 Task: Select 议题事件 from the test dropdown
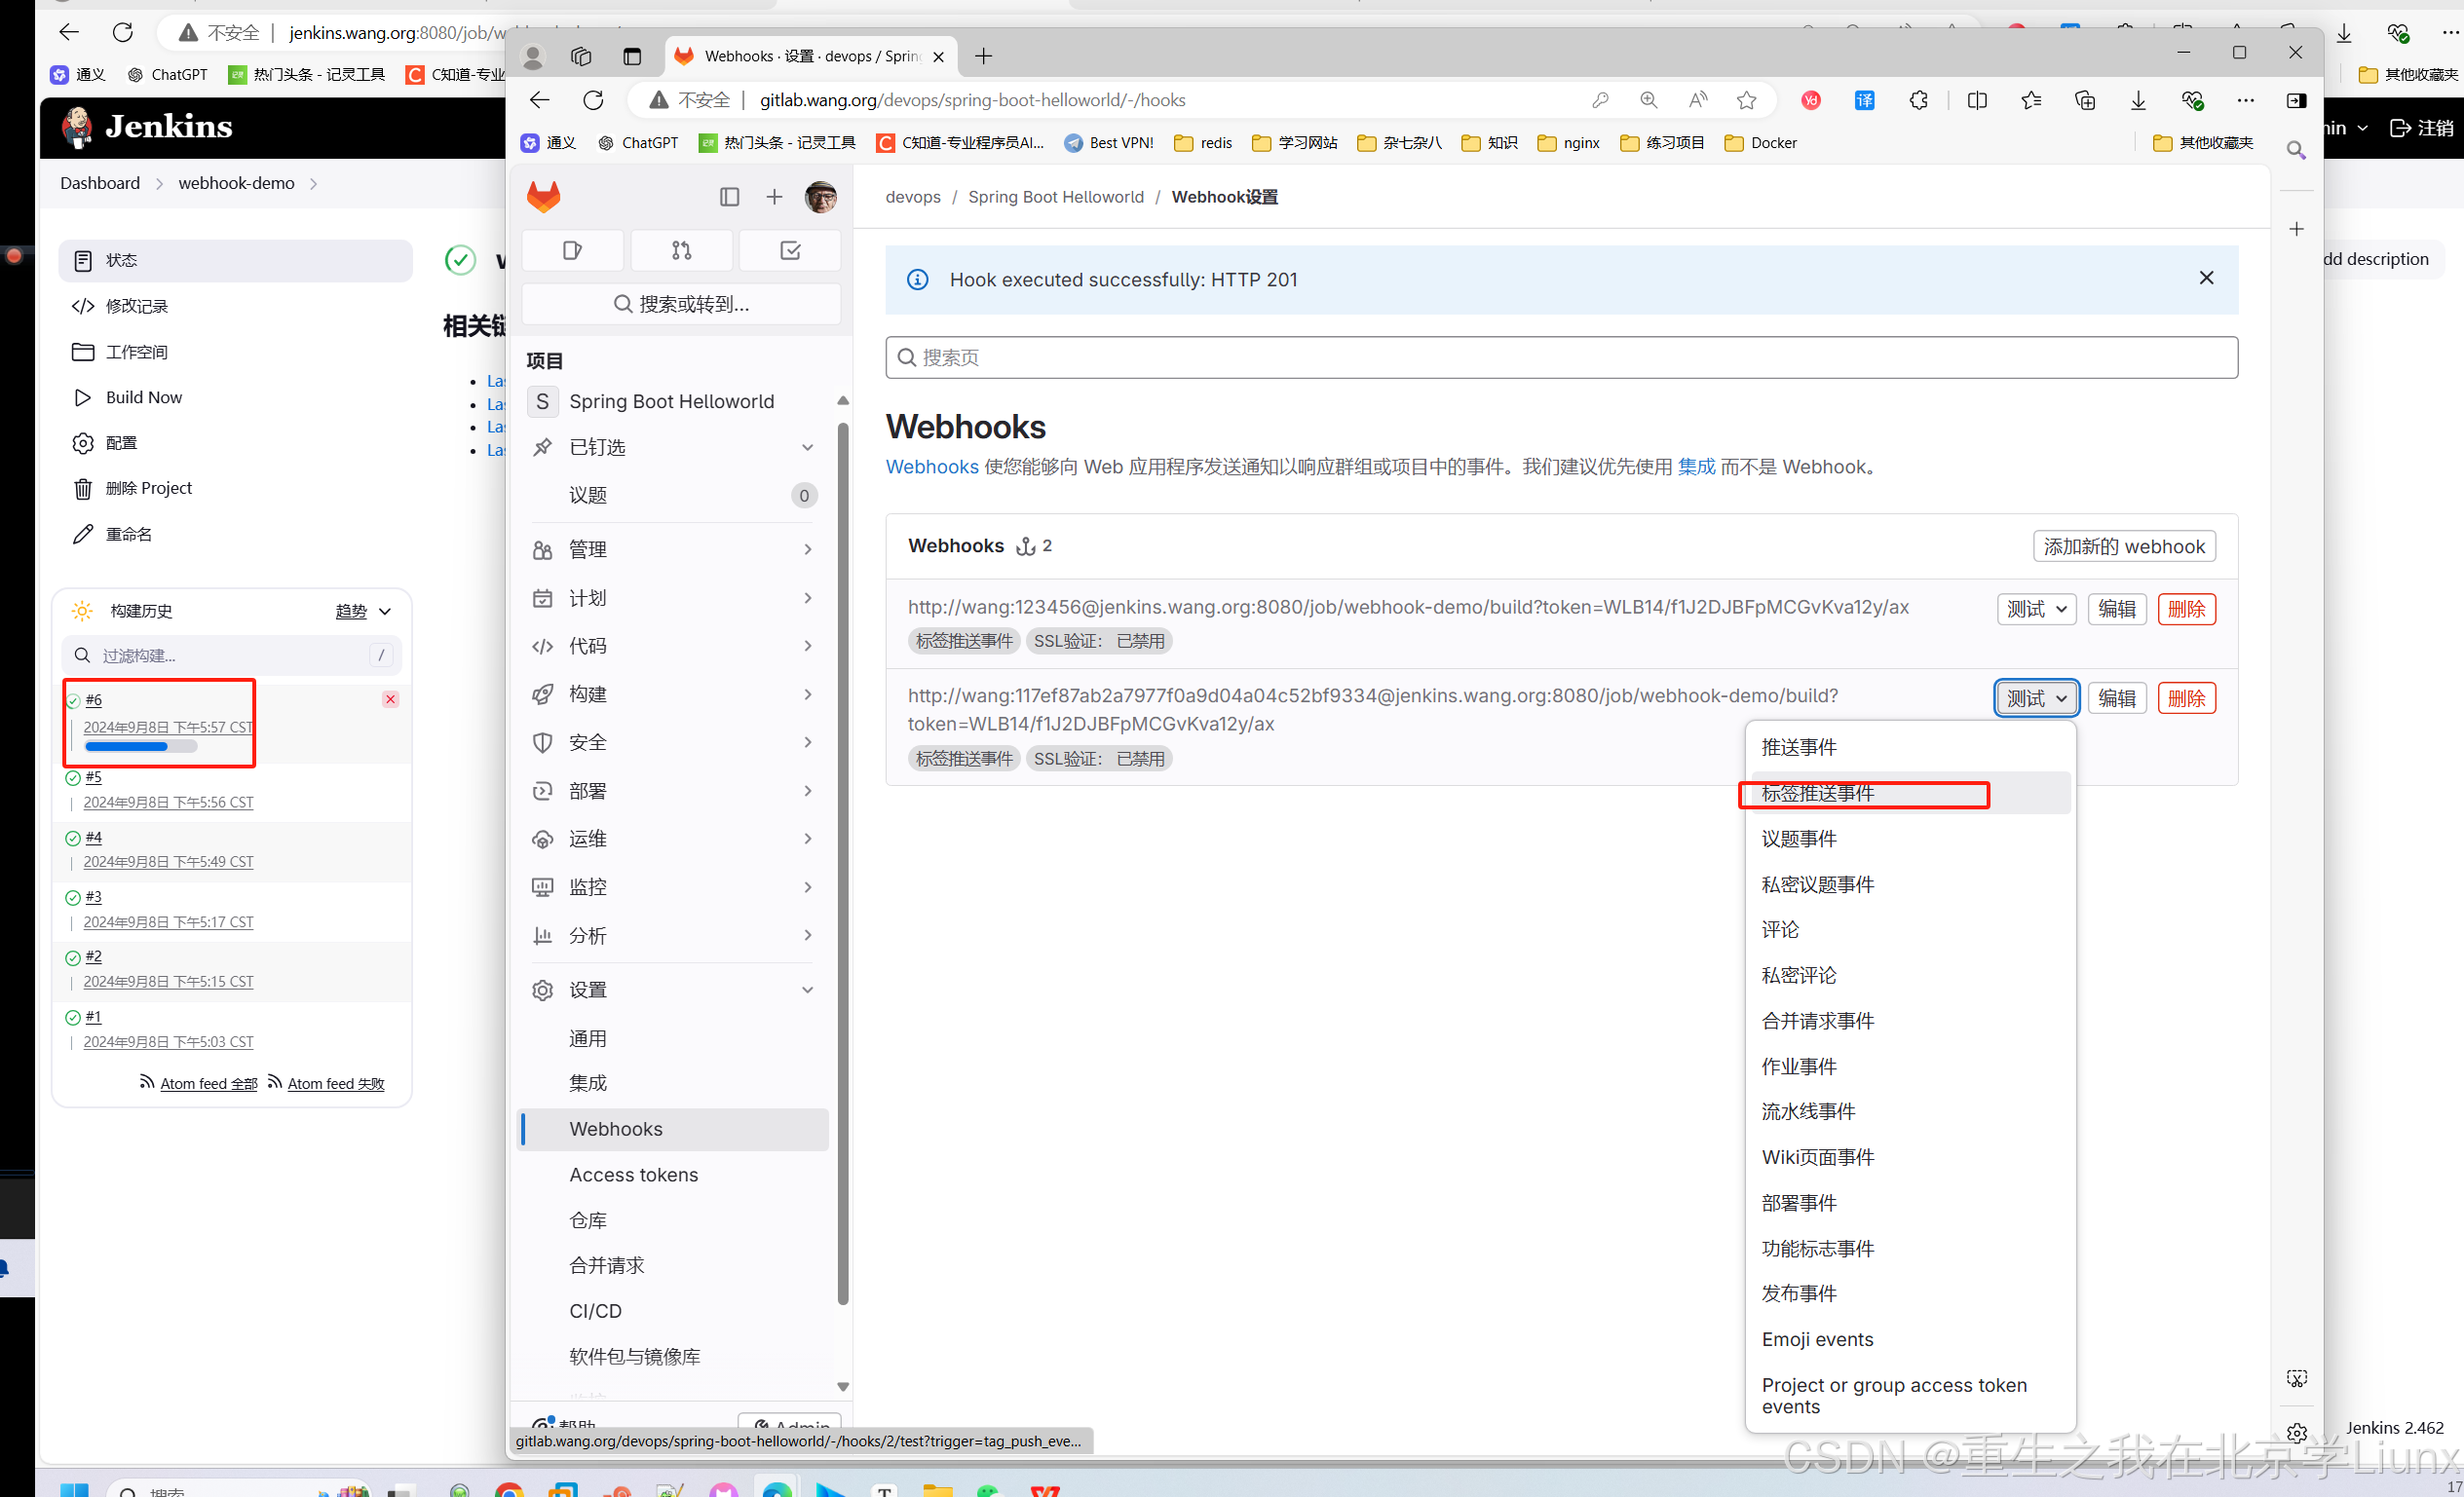(1910, 838)
